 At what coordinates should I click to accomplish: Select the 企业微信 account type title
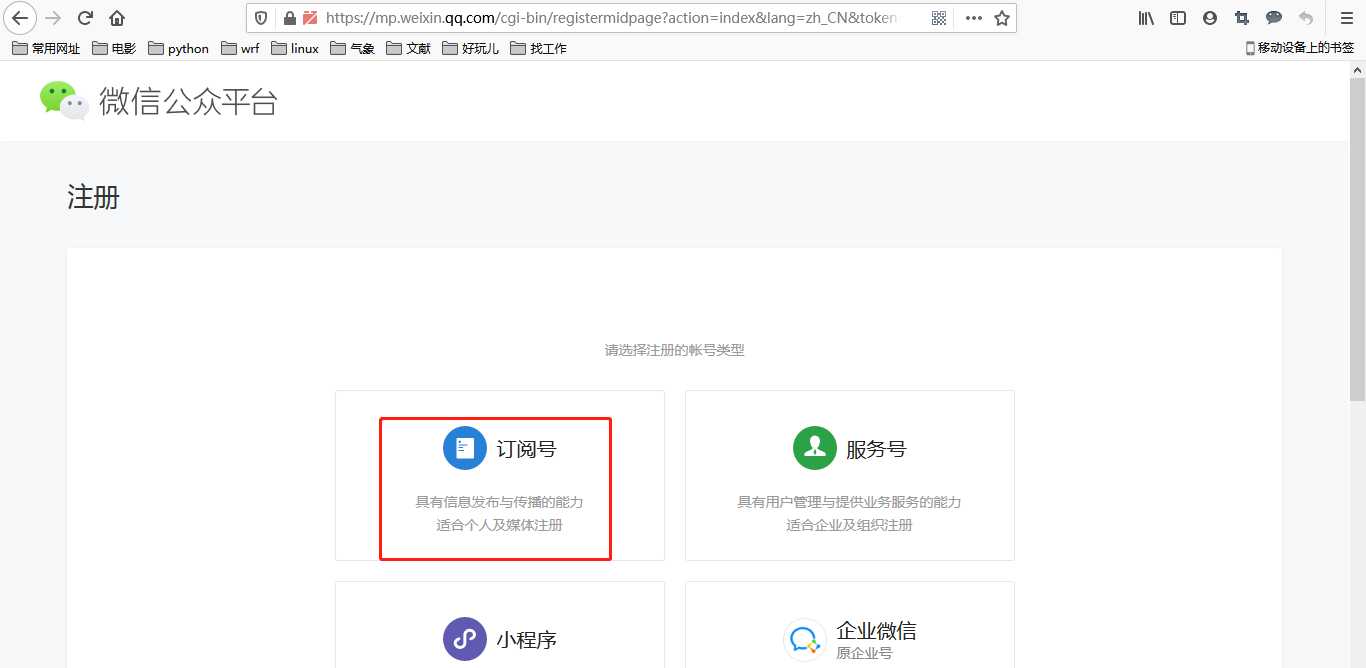coord(876,631)
